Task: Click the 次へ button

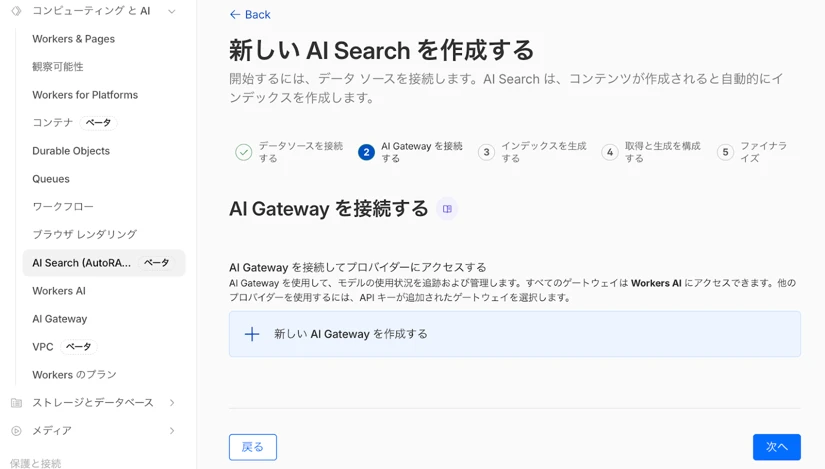Action: point(776,447)
